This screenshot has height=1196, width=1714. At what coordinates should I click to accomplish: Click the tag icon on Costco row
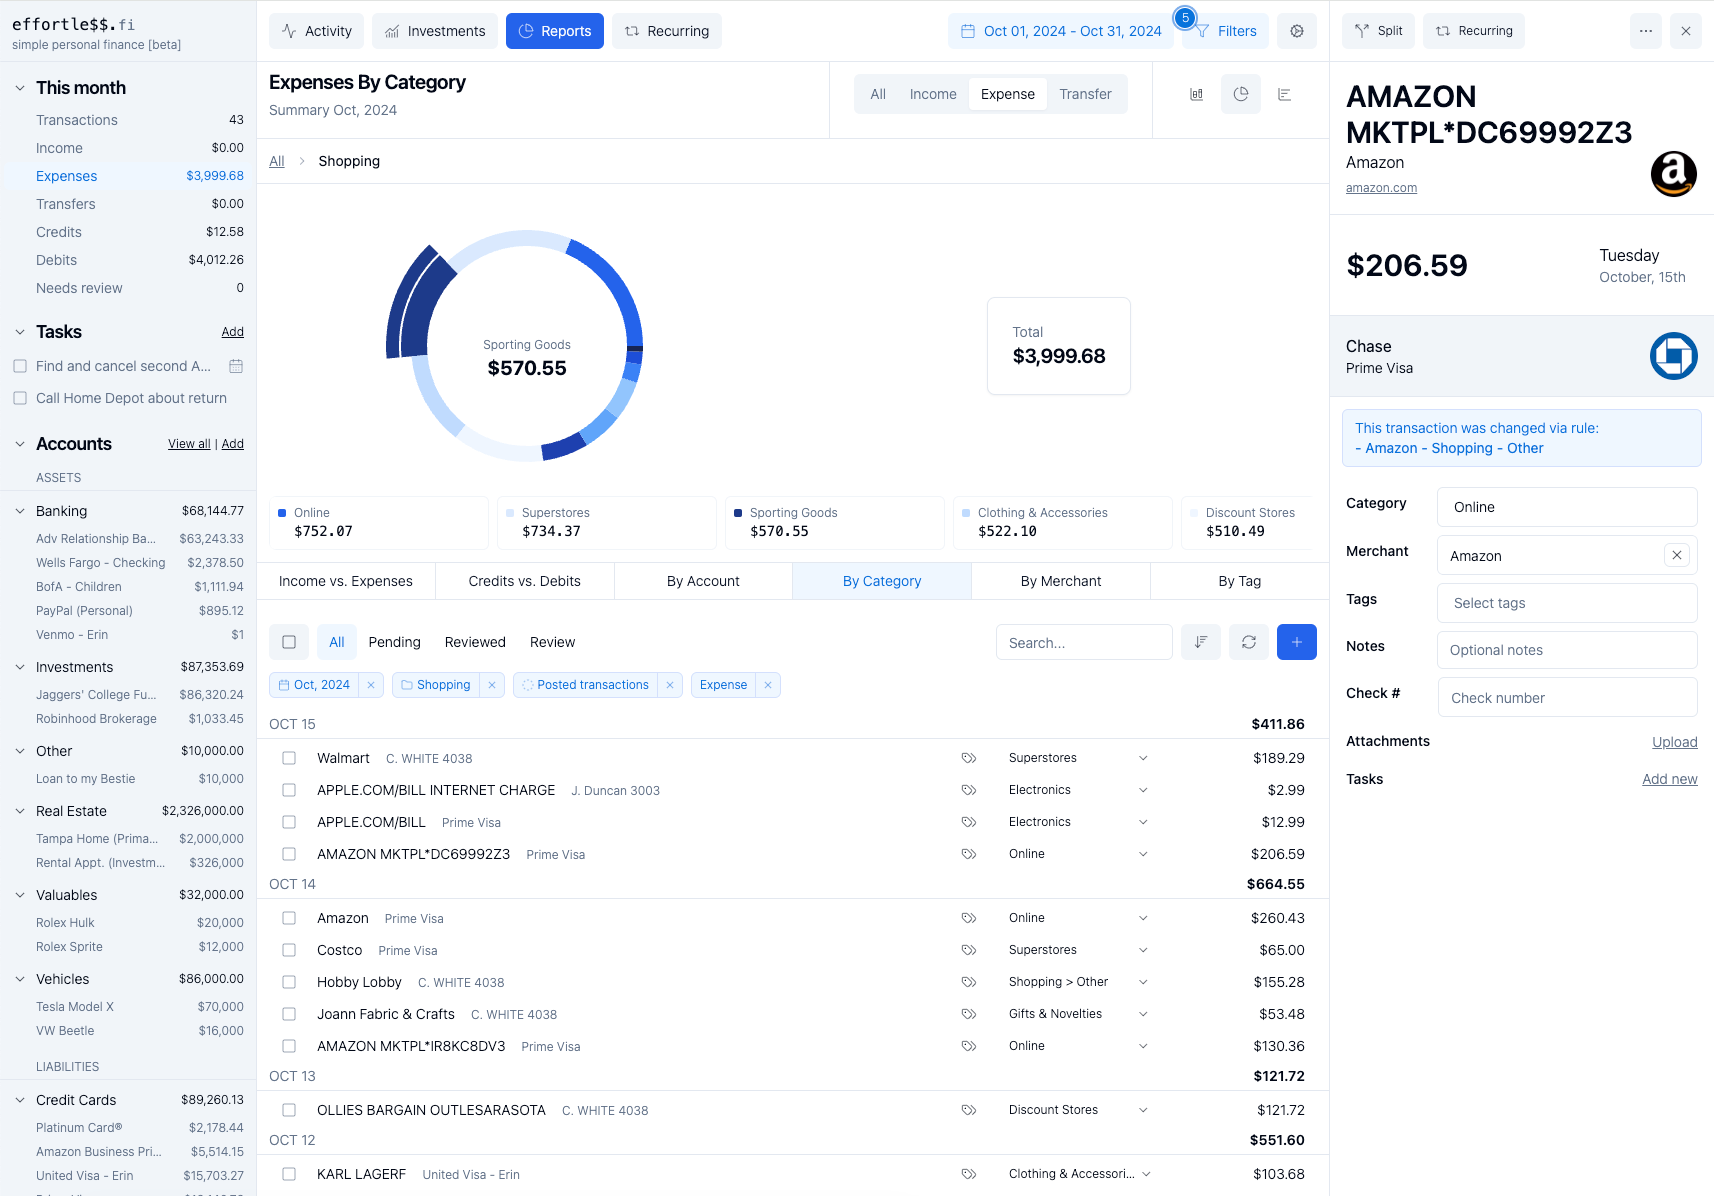click(x=968, y=950)
